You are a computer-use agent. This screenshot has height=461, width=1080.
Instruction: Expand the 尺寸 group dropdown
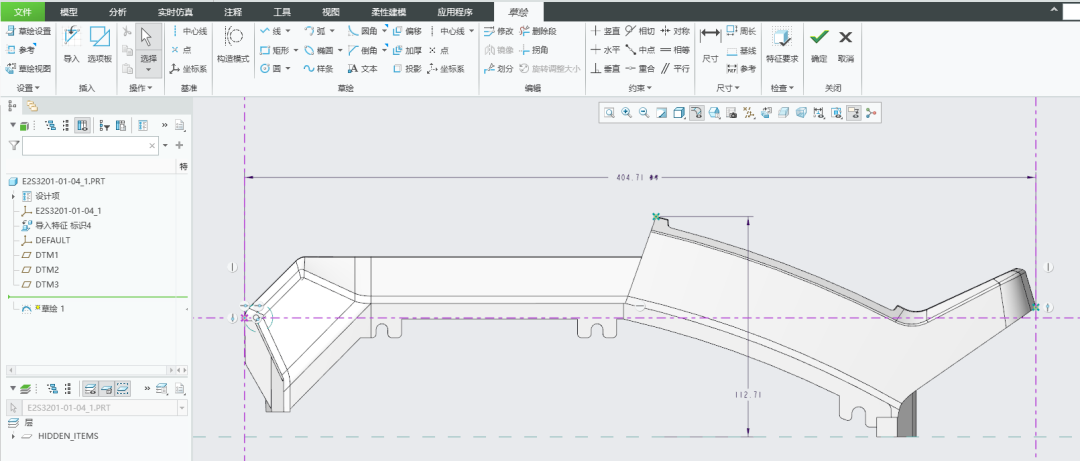click(x=728, y=88)
